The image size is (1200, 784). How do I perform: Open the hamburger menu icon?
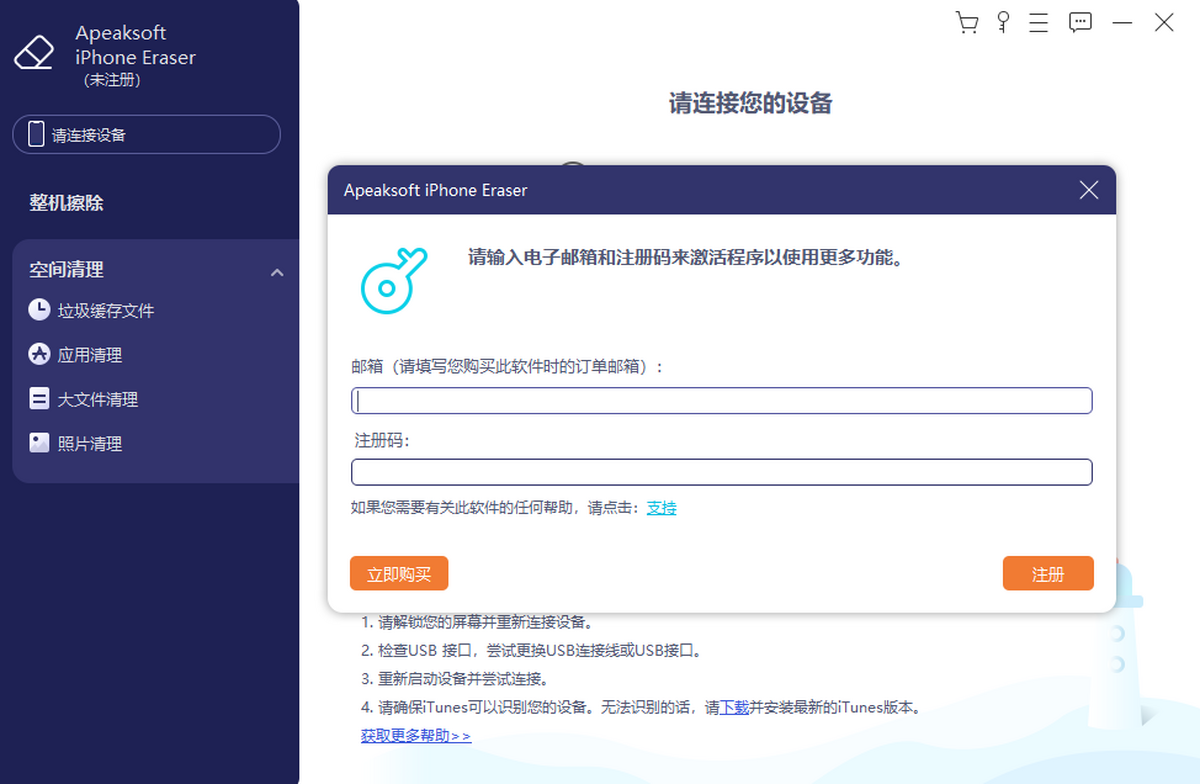coord(1039,22)
